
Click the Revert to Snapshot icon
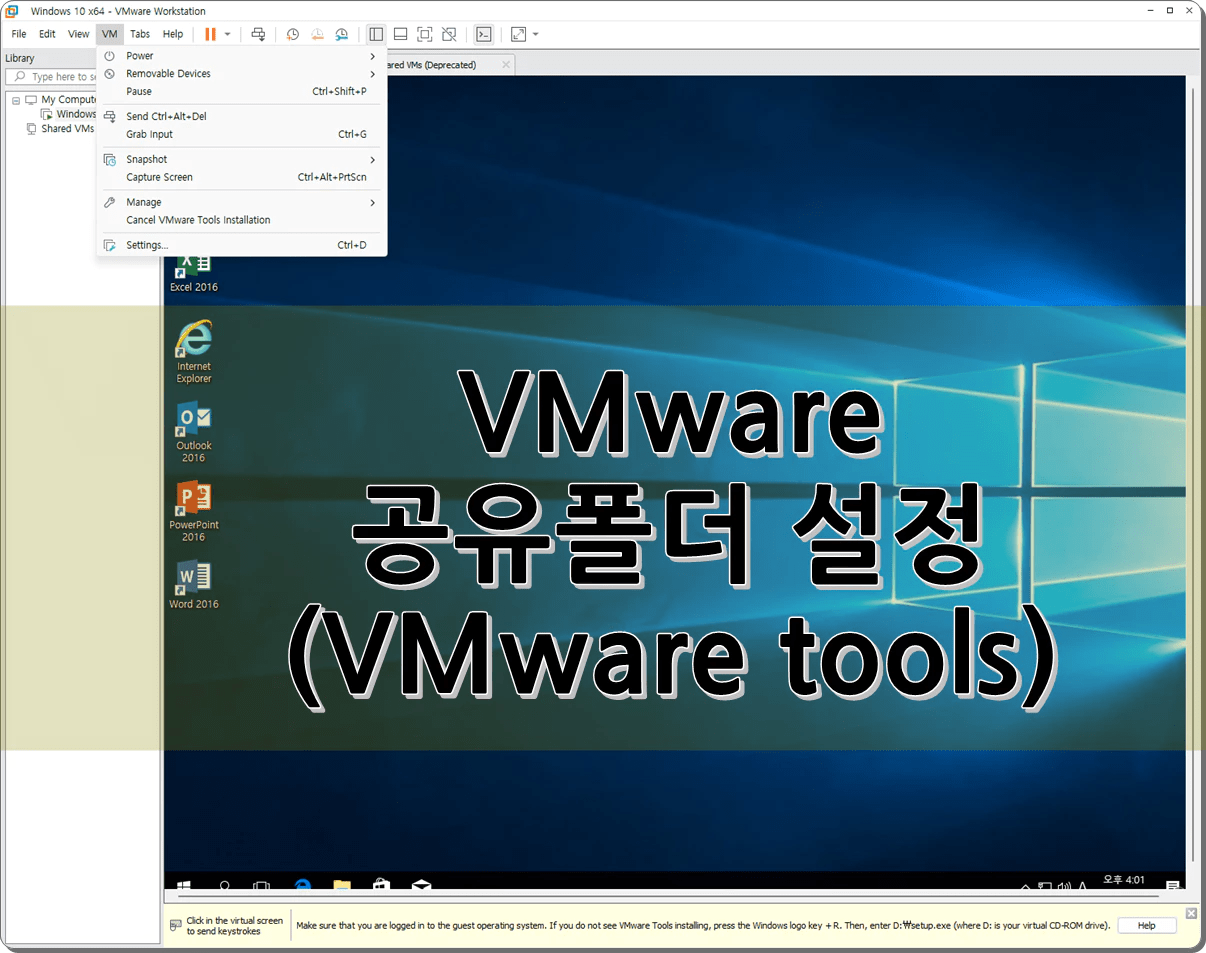pos(317,34)
